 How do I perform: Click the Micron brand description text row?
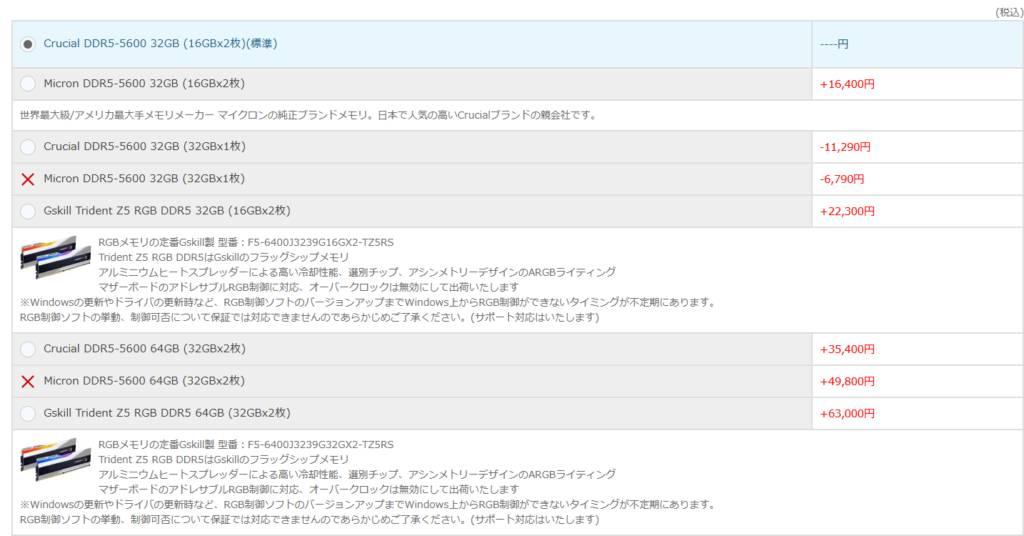tap(308, 115)
